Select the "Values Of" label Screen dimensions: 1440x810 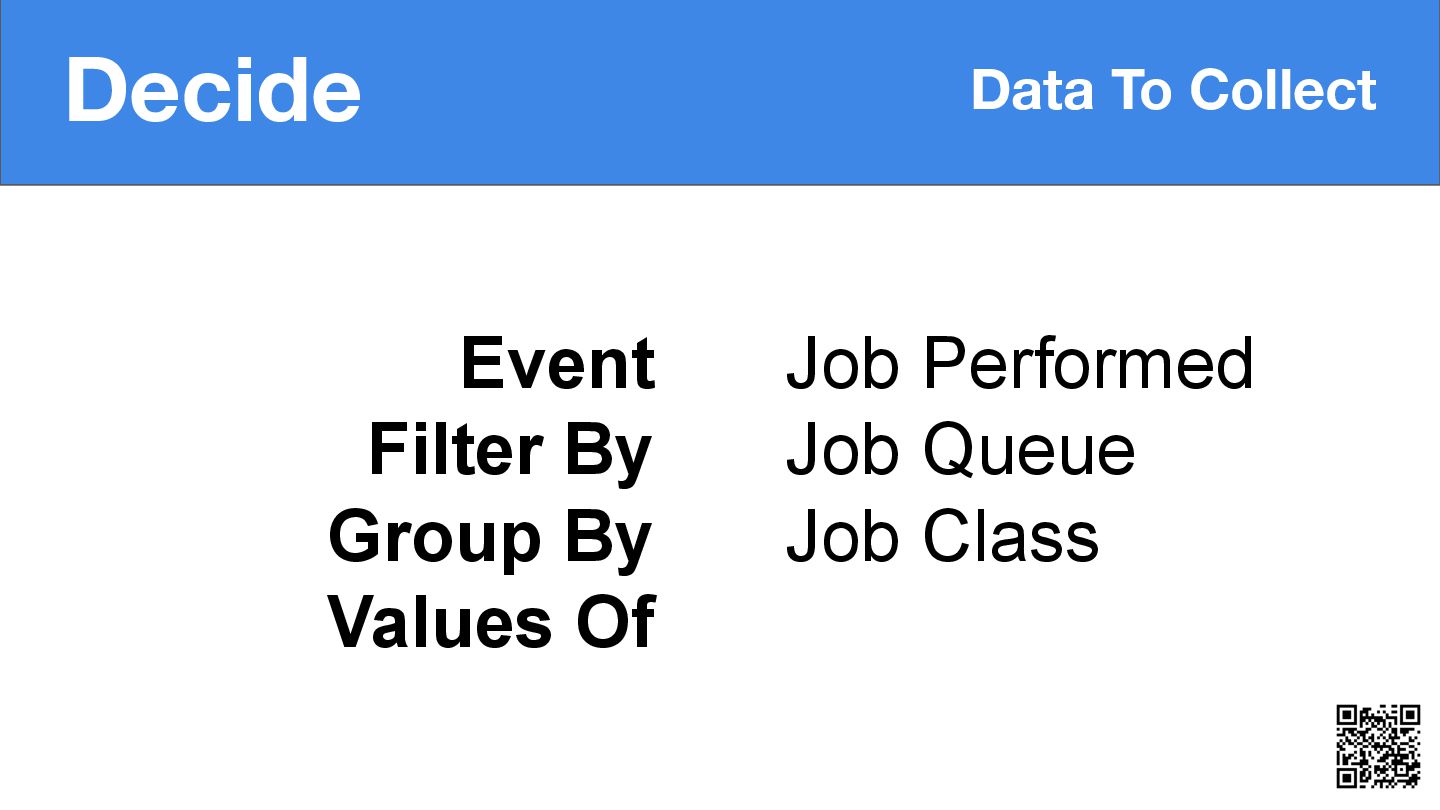[492, 622]
